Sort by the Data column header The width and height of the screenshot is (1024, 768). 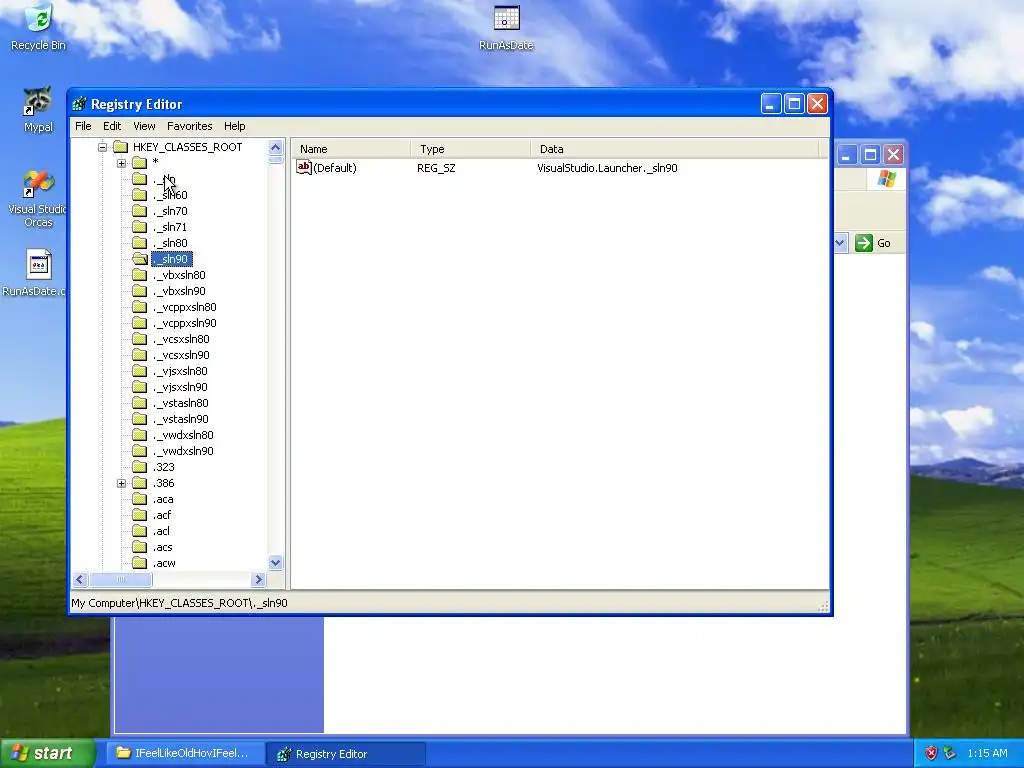(x=674, y=149)
